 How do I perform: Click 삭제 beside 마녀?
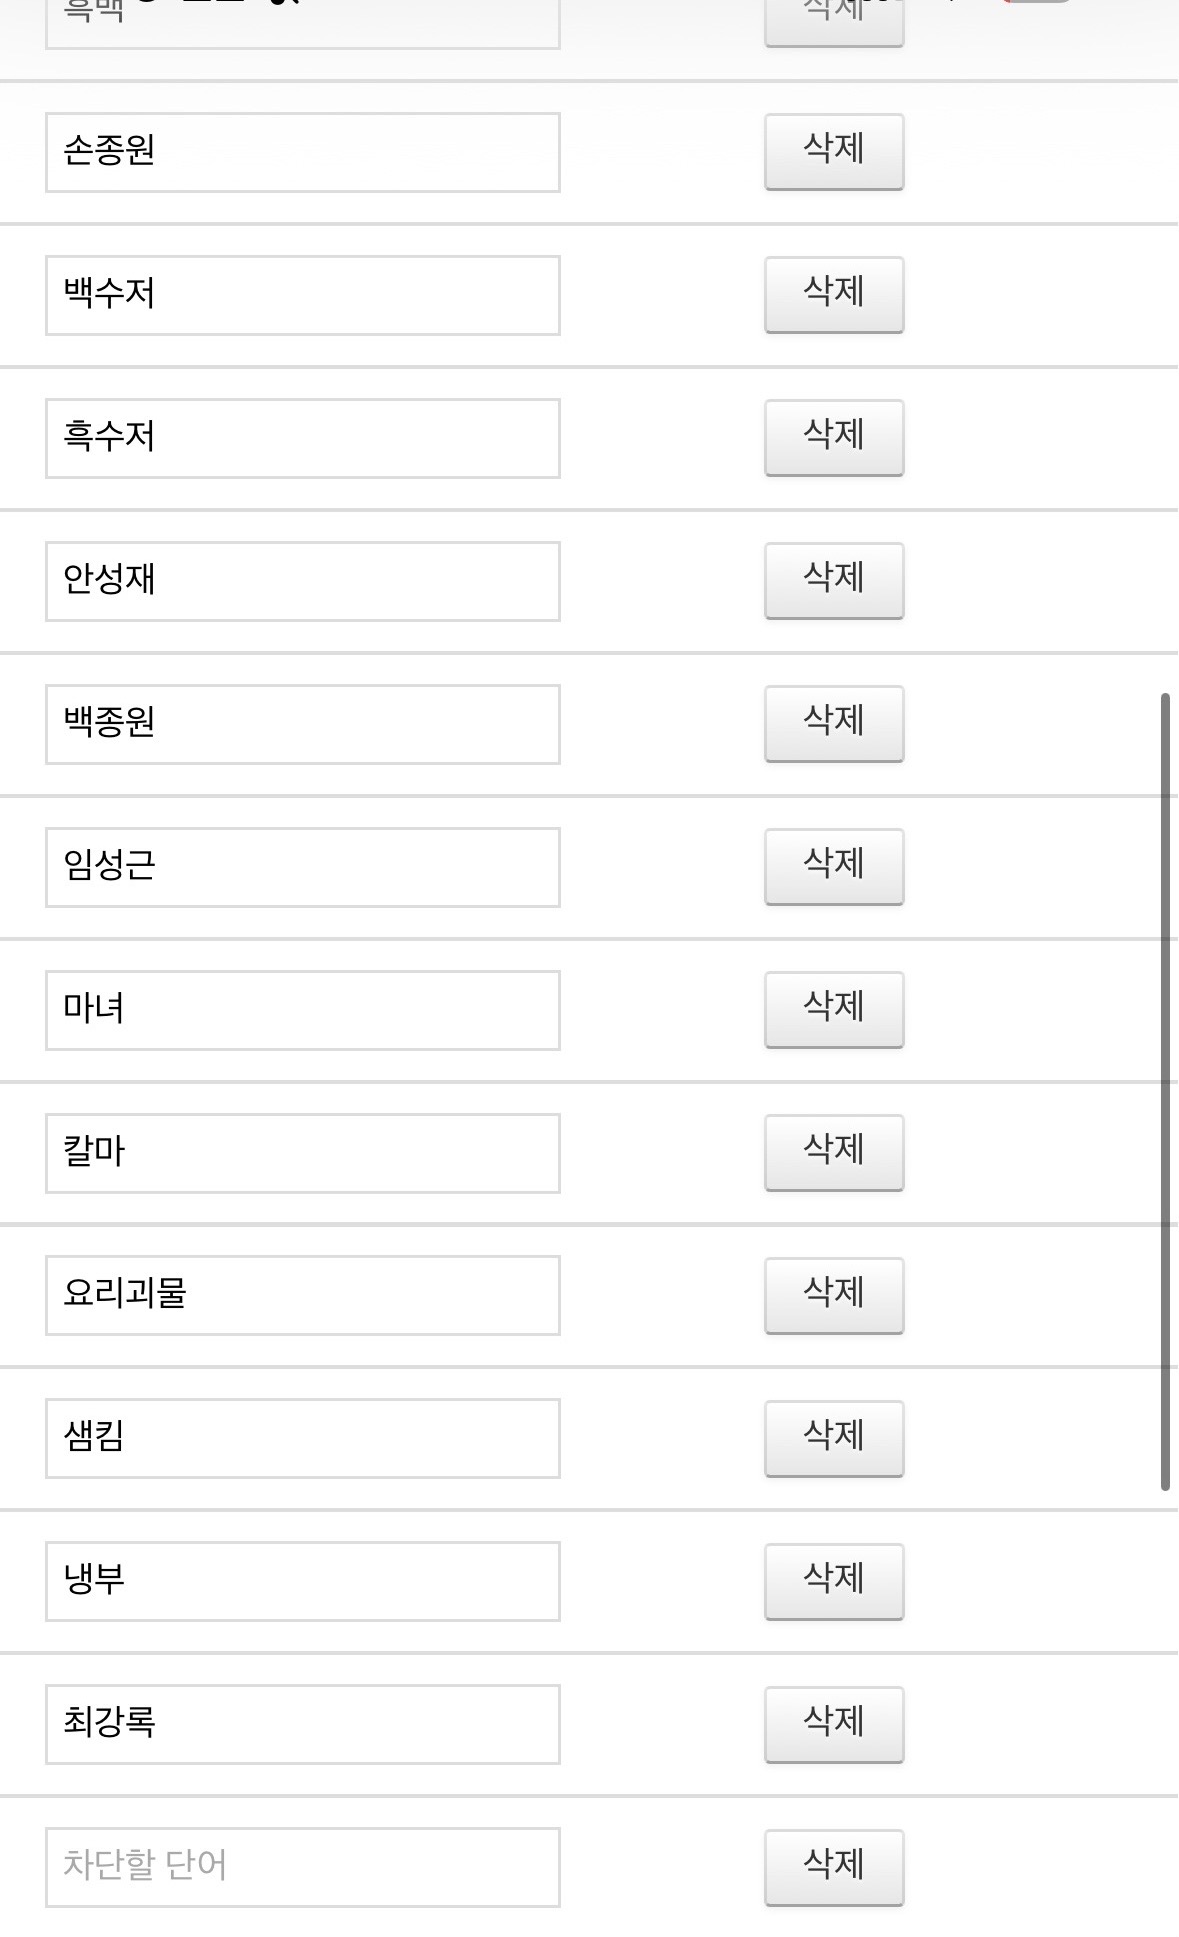[834, 1009]
